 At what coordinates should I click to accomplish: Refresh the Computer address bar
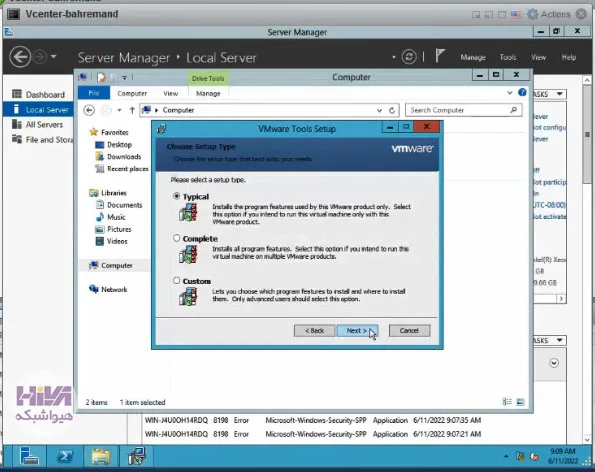click(x=392, y=110)
